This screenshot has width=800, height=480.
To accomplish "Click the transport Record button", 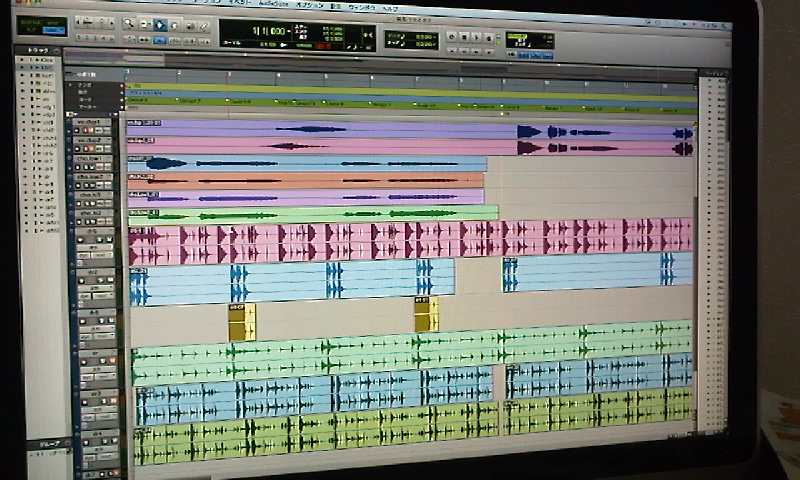I will (489, 38).
